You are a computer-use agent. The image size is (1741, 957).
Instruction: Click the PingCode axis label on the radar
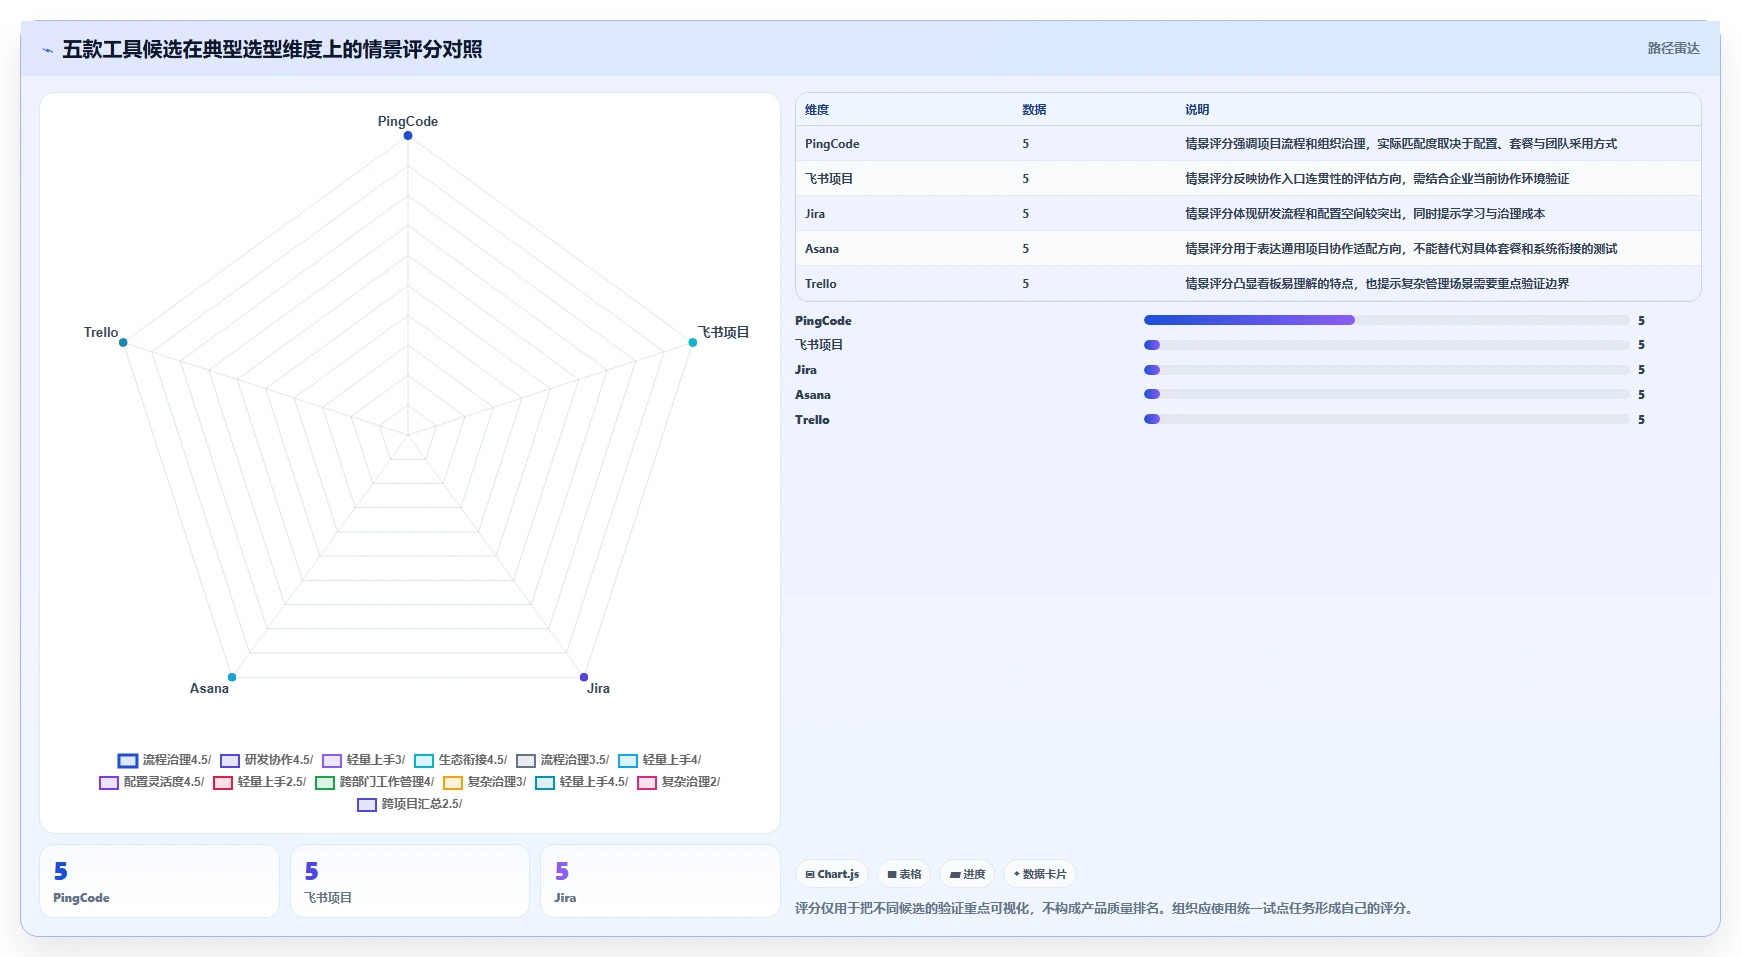click(408, 121)
